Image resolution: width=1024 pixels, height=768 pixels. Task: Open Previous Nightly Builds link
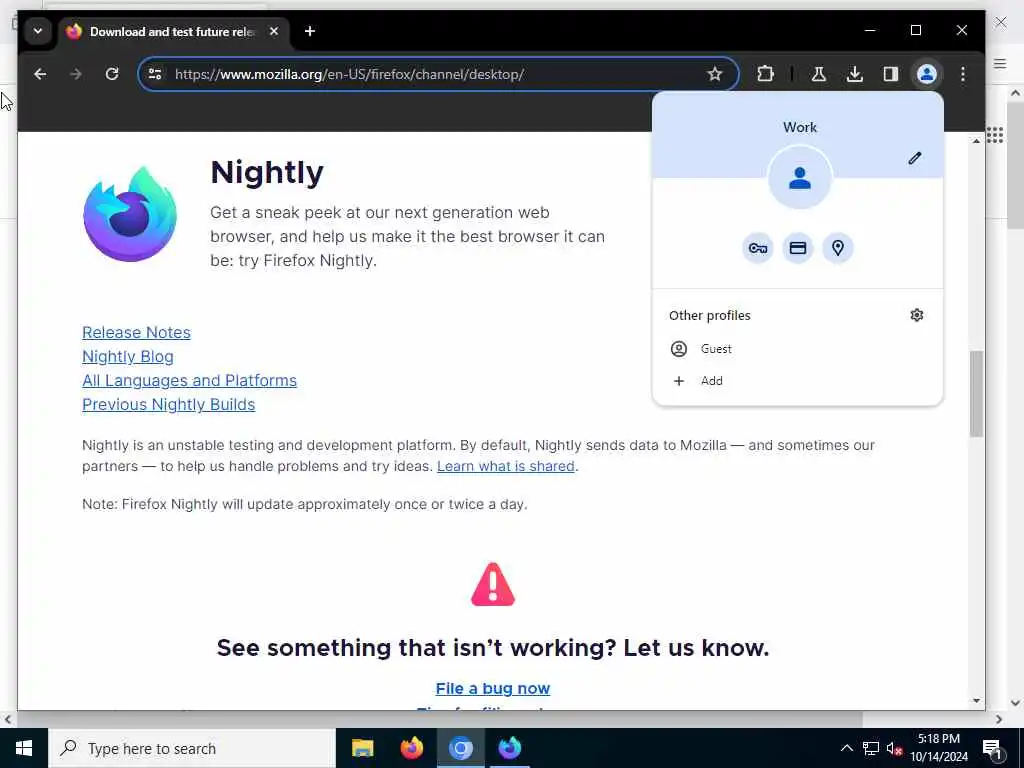[168, 405]
